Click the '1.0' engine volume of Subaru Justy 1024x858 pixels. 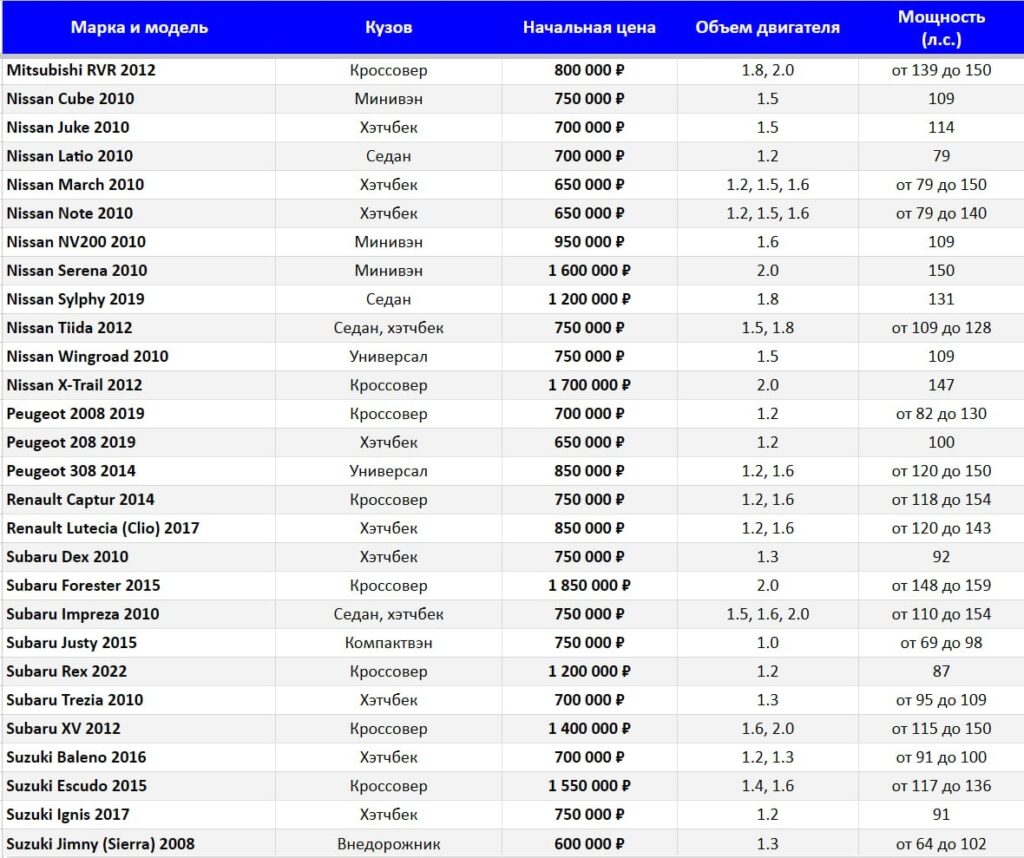[767, 643]
